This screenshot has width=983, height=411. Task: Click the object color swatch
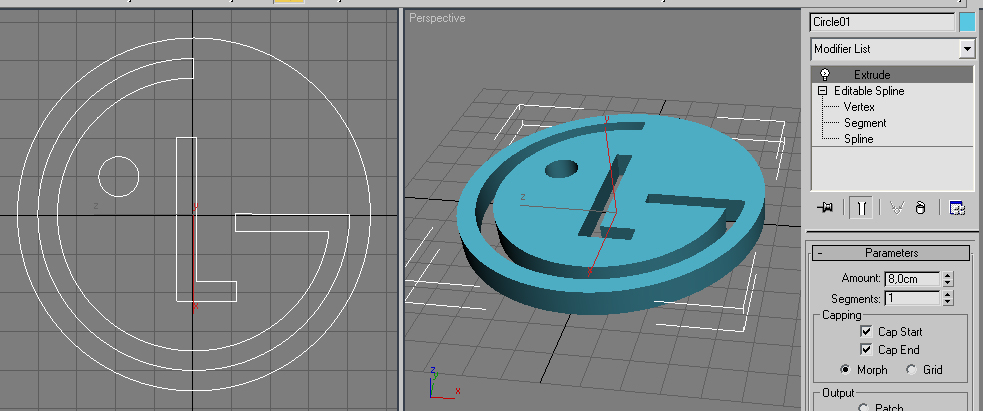click(x=967, y=22)
